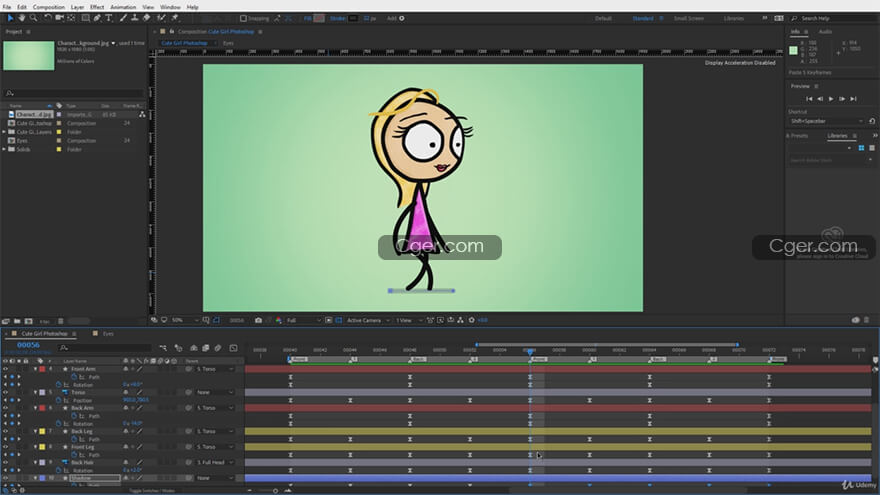Select the Puppet Pin tool
This screenshot has width=880, height=495.
[175, 19]
